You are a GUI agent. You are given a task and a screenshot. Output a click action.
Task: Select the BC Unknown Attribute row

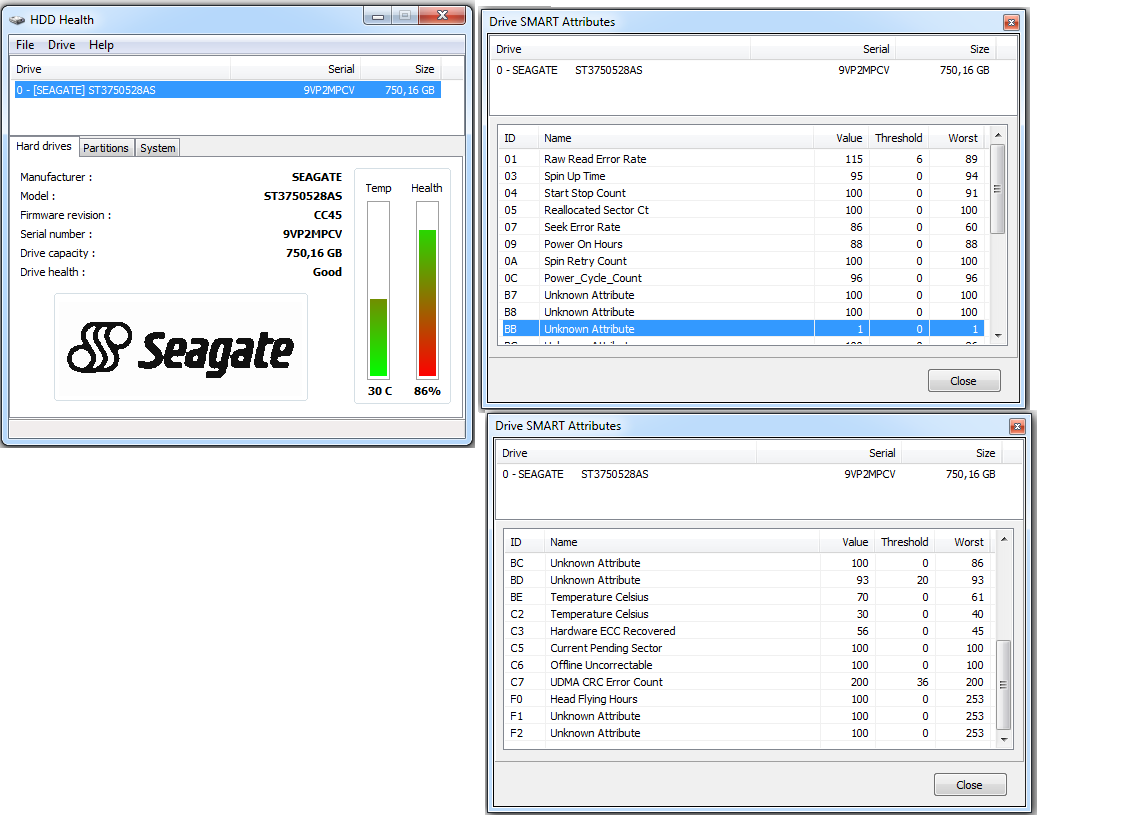pyautogui.click(x=748, y=564)
